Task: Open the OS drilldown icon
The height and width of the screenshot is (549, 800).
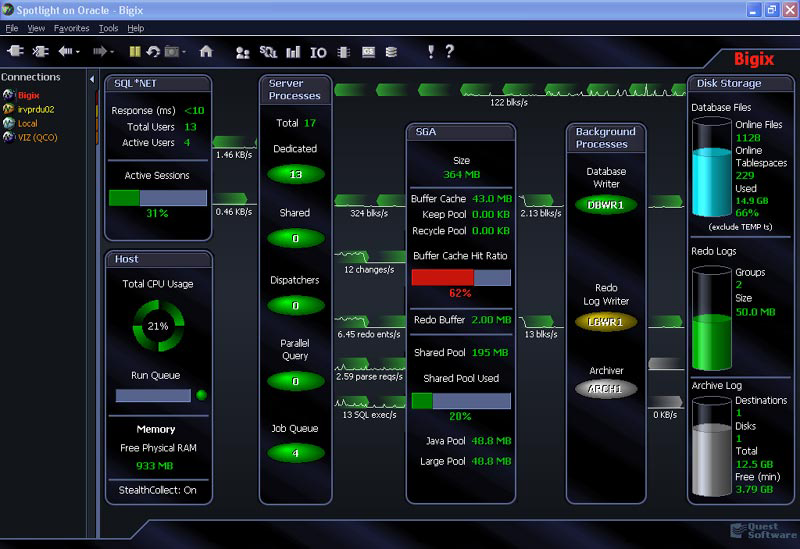Action: (368, 52)
